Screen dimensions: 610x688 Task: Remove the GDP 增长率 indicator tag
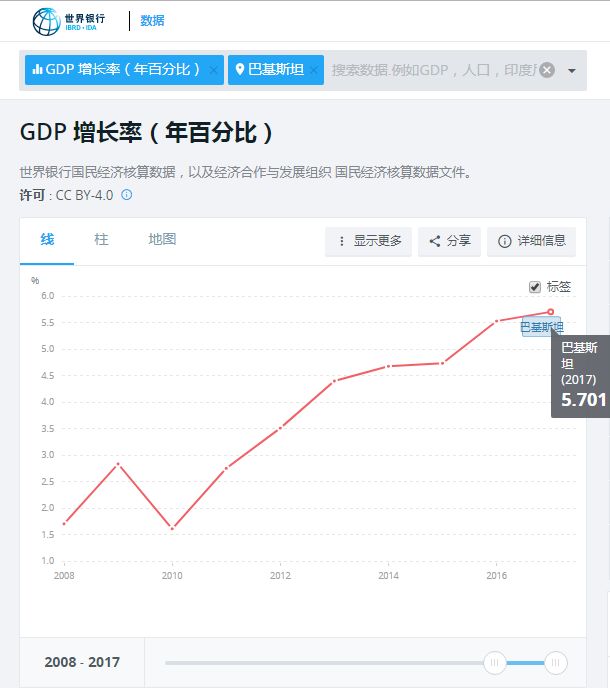[213, 70]
